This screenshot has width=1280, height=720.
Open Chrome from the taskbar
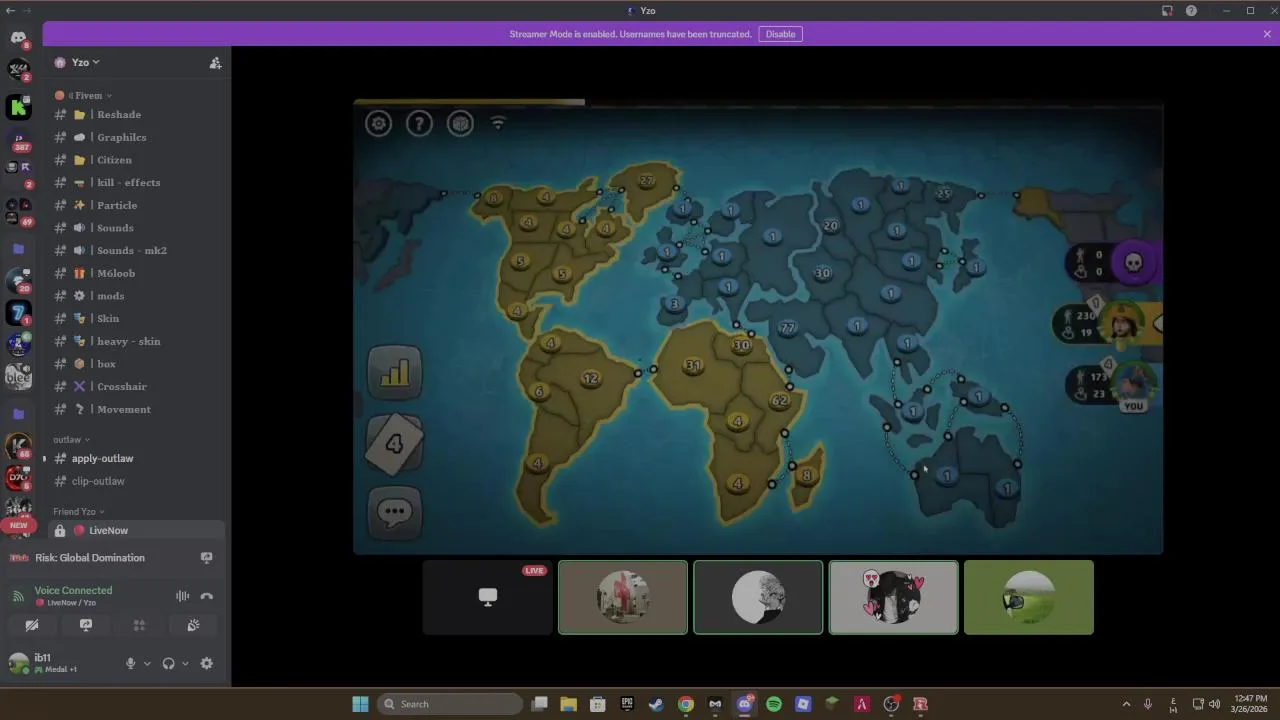[x=686, y=704]
